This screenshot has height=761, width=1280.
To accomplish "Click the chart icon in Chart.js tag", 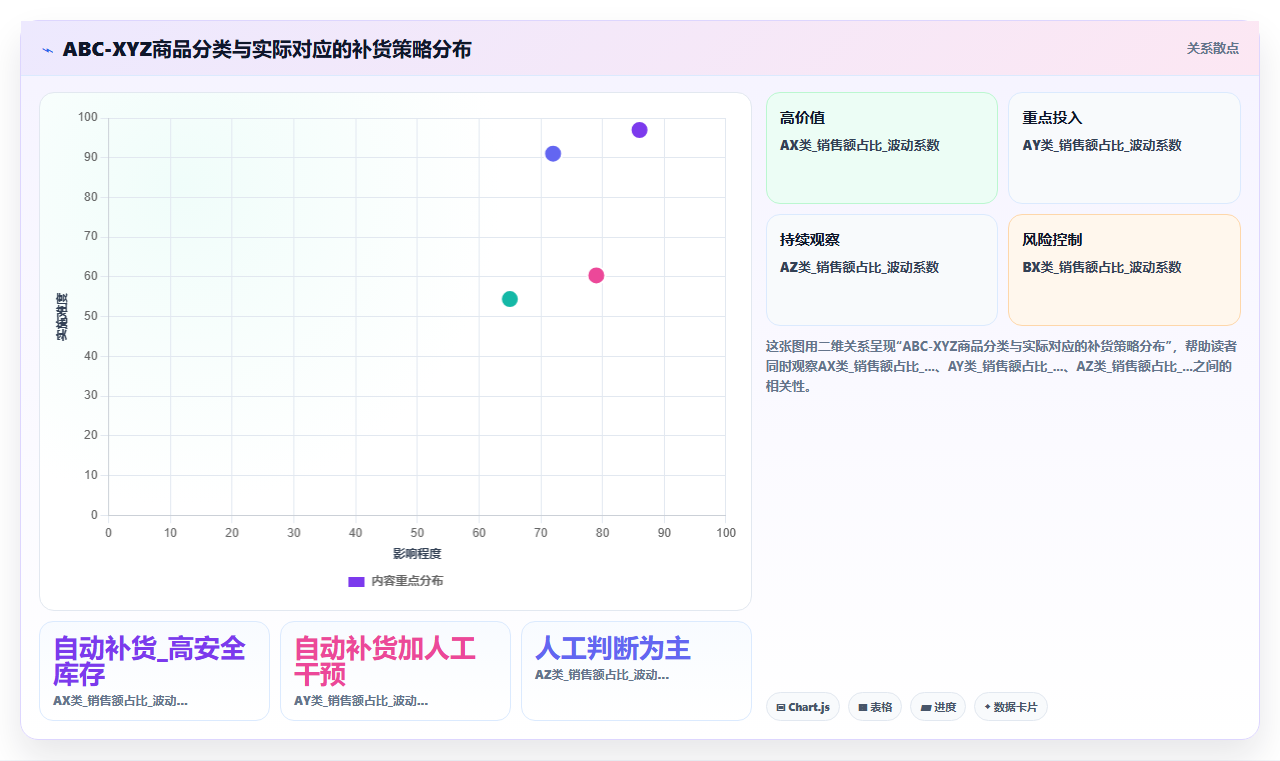I will point(781,708).
